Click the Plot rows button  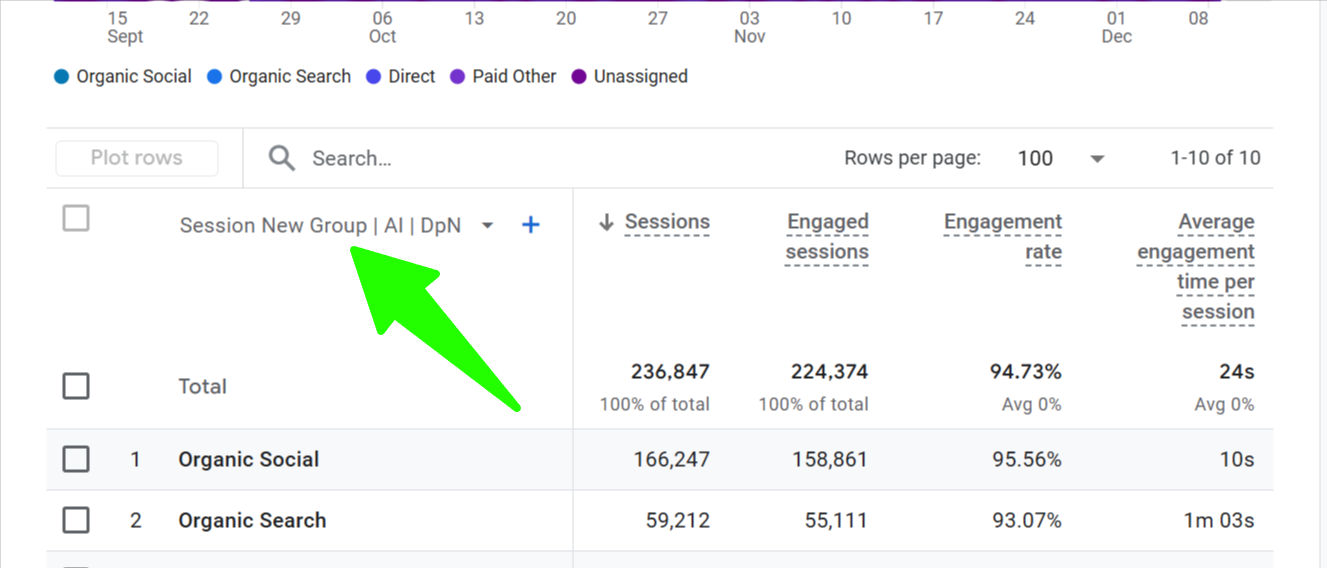coord(137,158)
